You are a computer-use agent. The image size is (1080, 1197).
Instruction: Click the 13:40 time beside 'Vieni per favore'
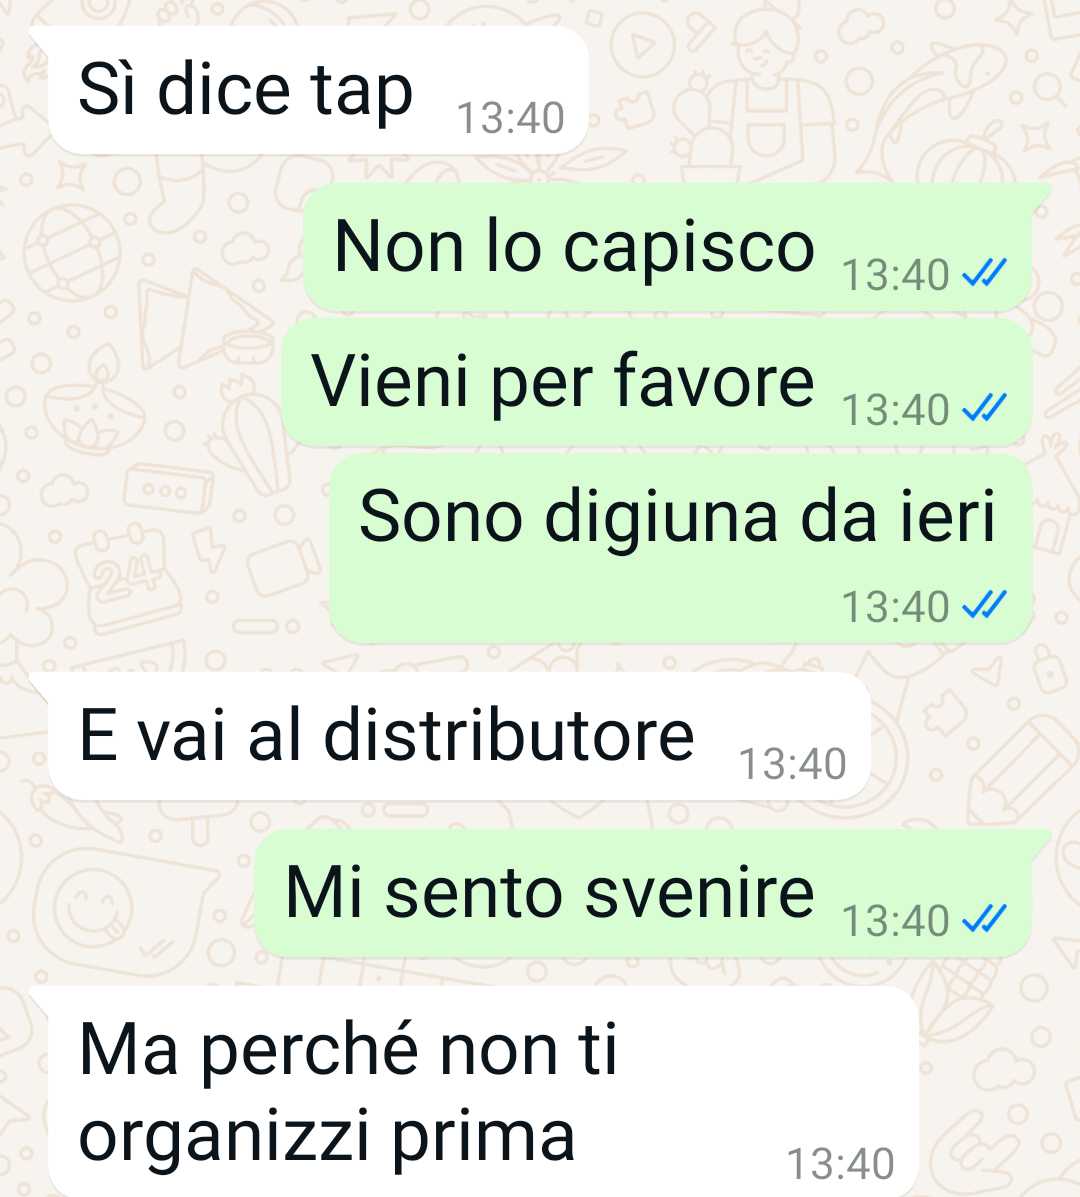895,410
